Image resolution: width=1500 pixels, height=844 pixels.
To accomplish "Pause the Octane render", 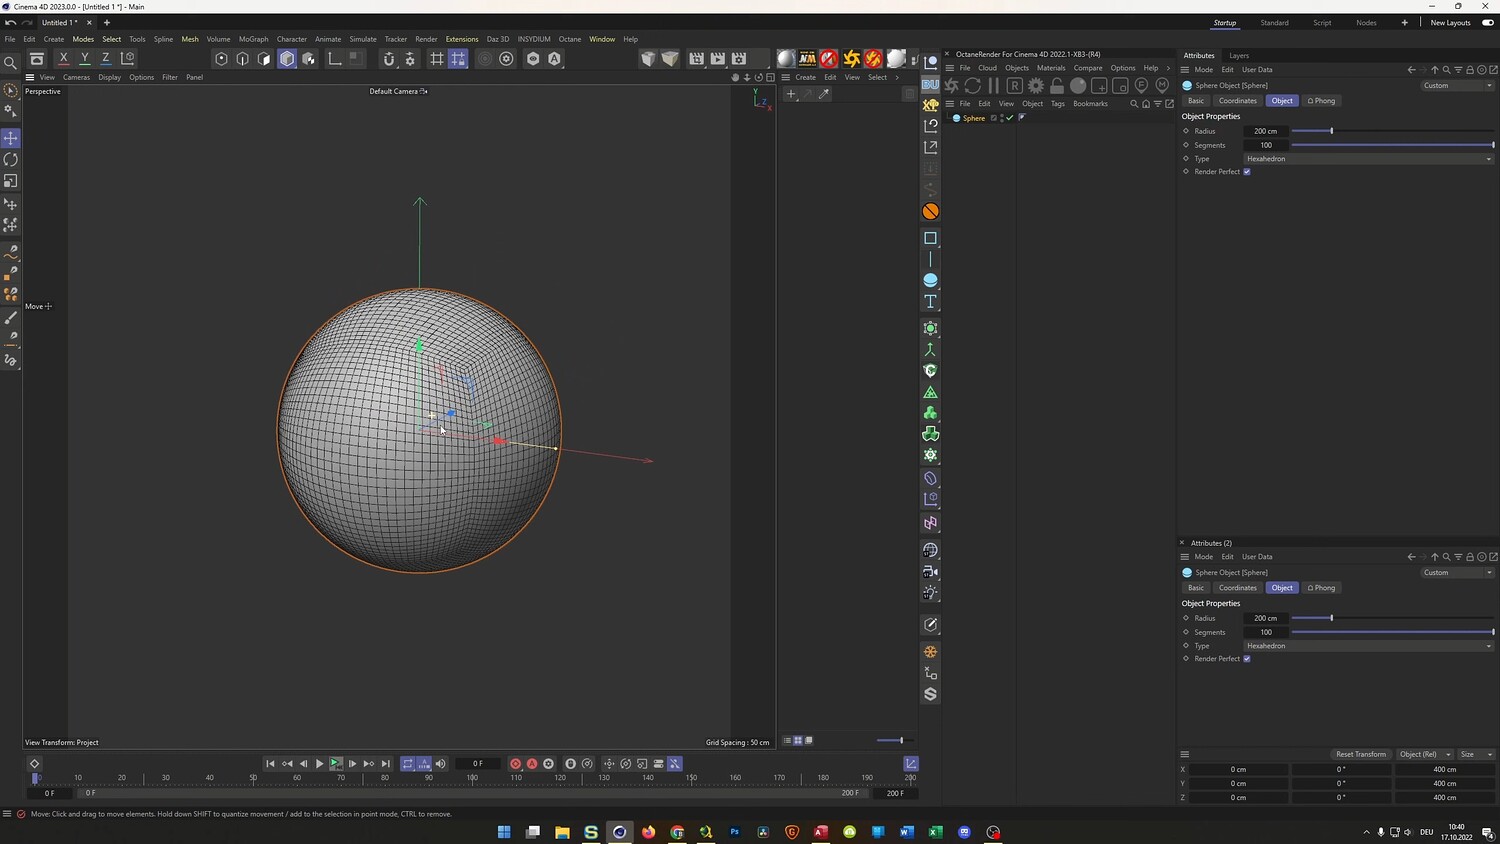I will click(x=993, y=86).
